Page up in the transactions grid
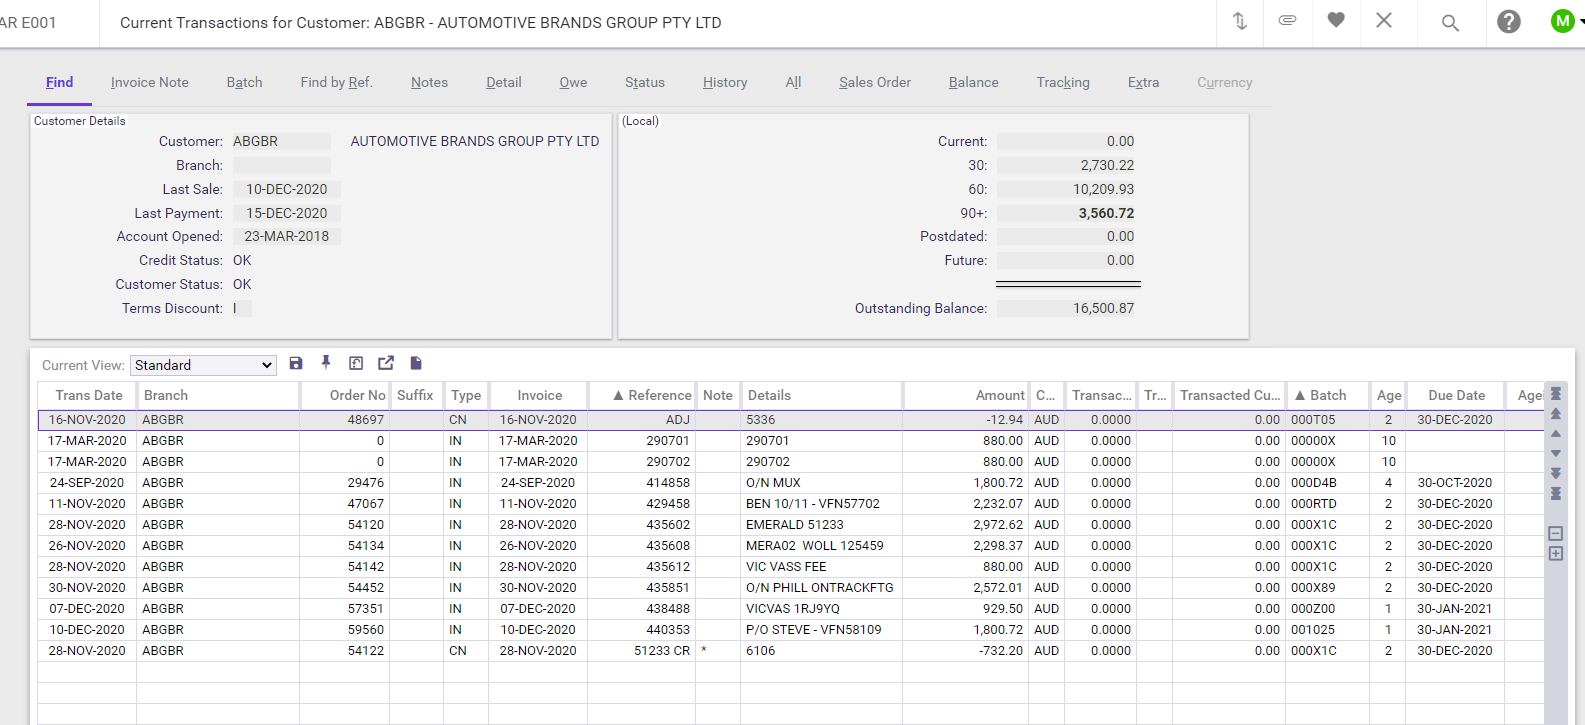This screenshot has width=1585, height=725. click(1556, 414)
